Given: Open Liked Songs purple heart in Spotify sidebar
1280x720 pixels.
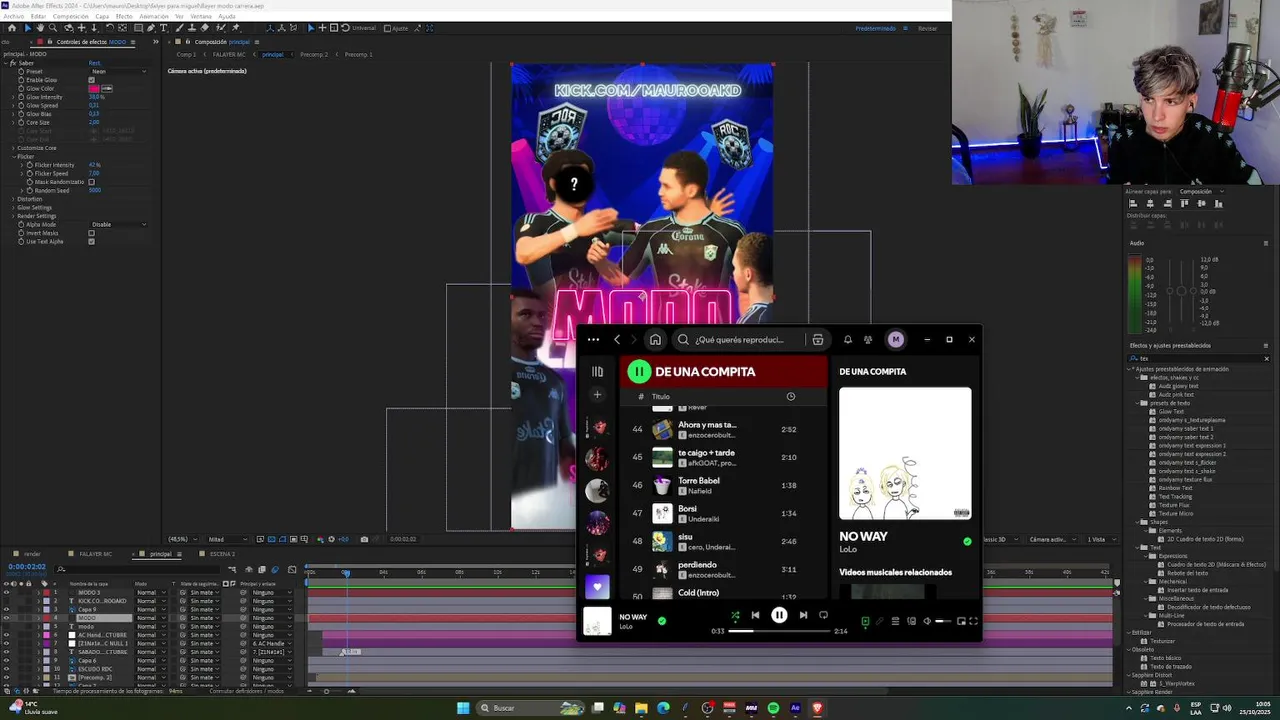Looking at the screenshot, I should tap(597, 586).
